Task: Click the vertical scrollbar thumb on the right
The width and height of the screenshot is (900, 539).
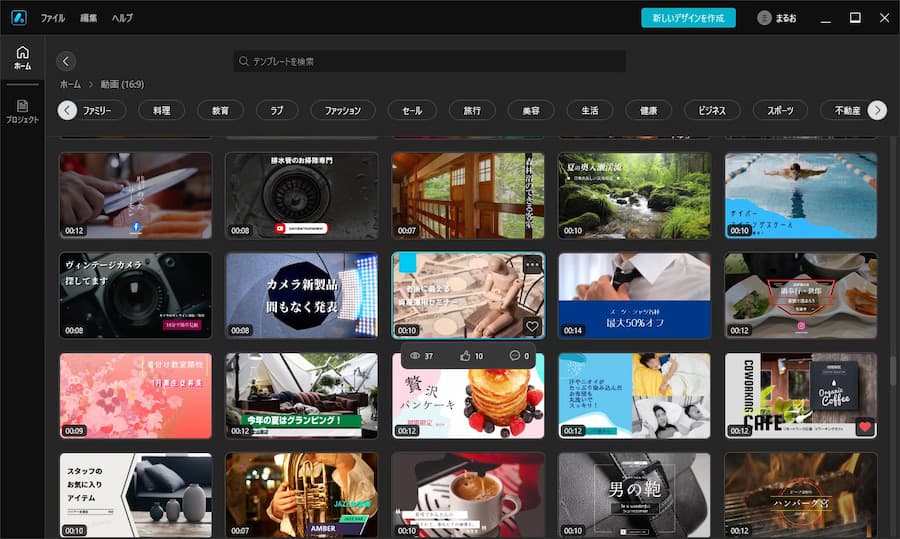Action: 893,372
